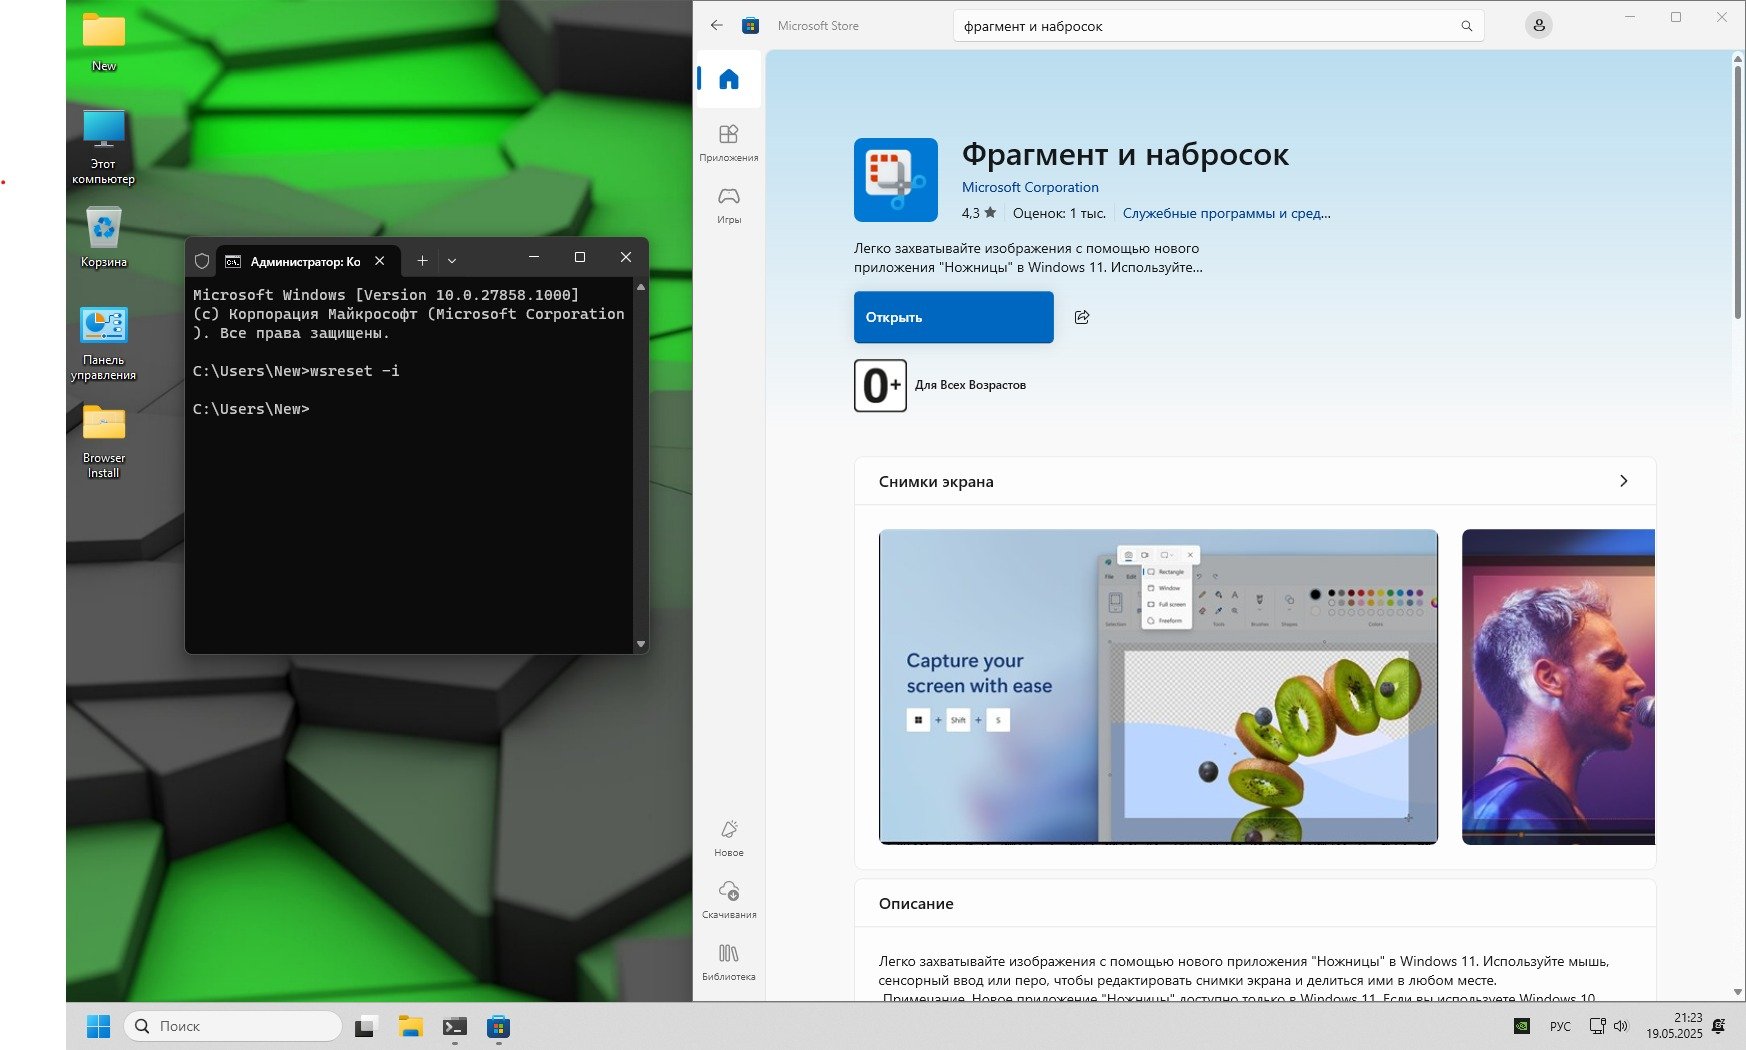This screenshot has height=1050, width=1746.
Task: Close the Администратор terminal tab
Action: (x=380, y=261)
